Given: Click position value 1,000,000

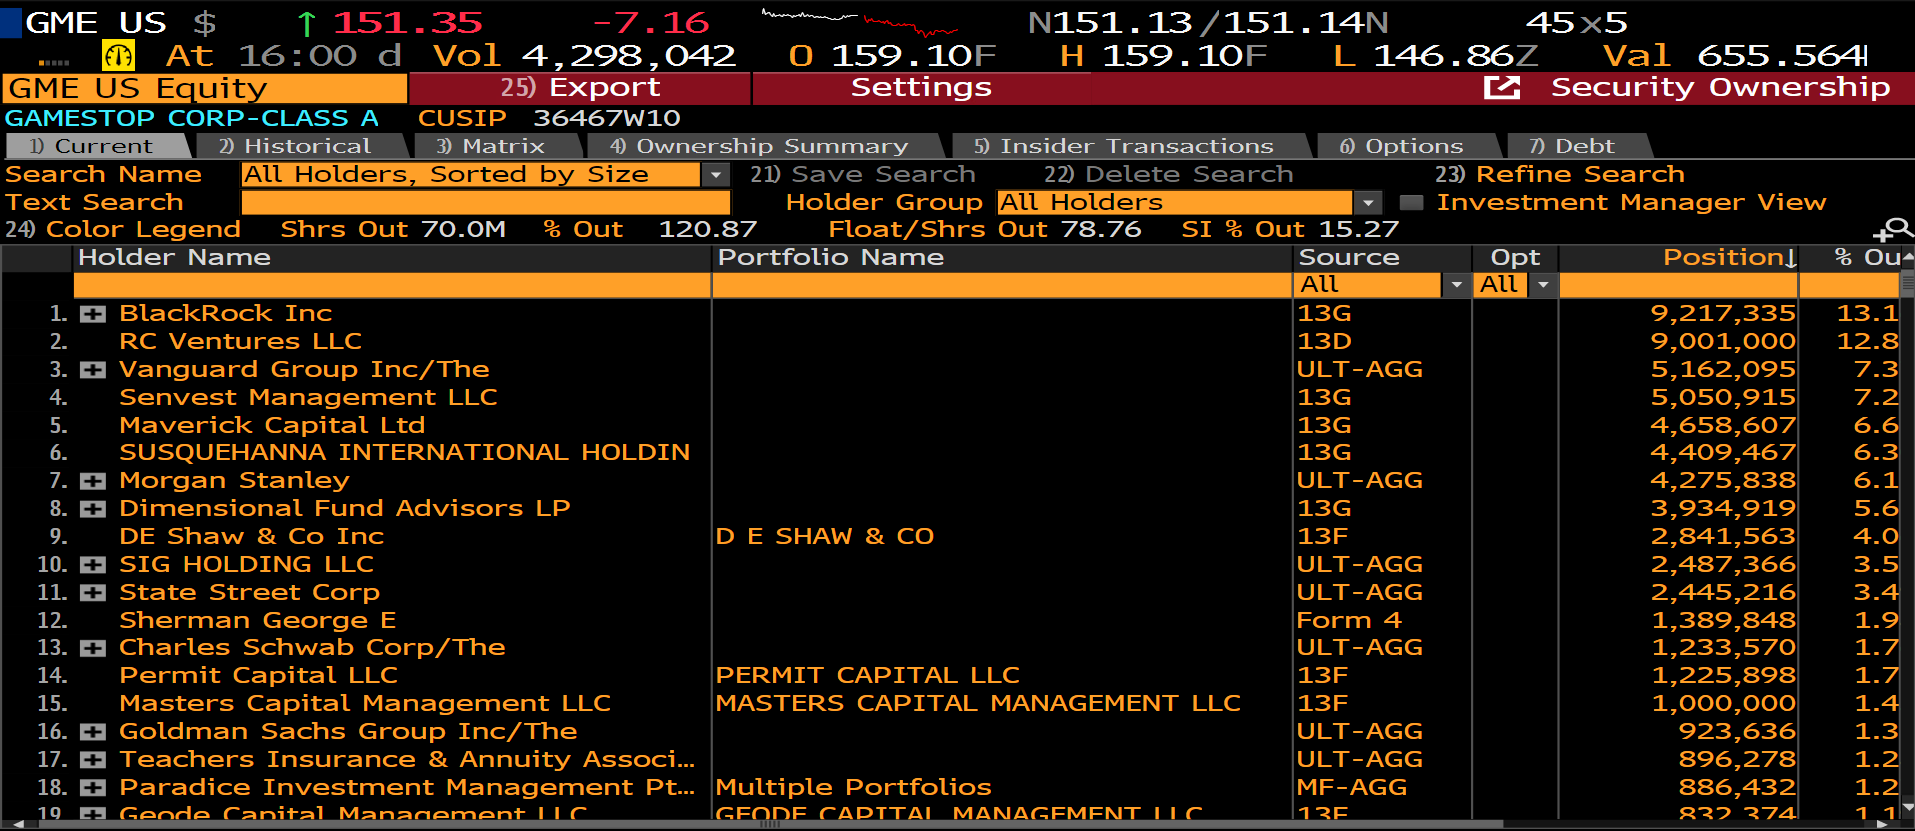Looking at the screenshot, I should [x=1723, y=703].
